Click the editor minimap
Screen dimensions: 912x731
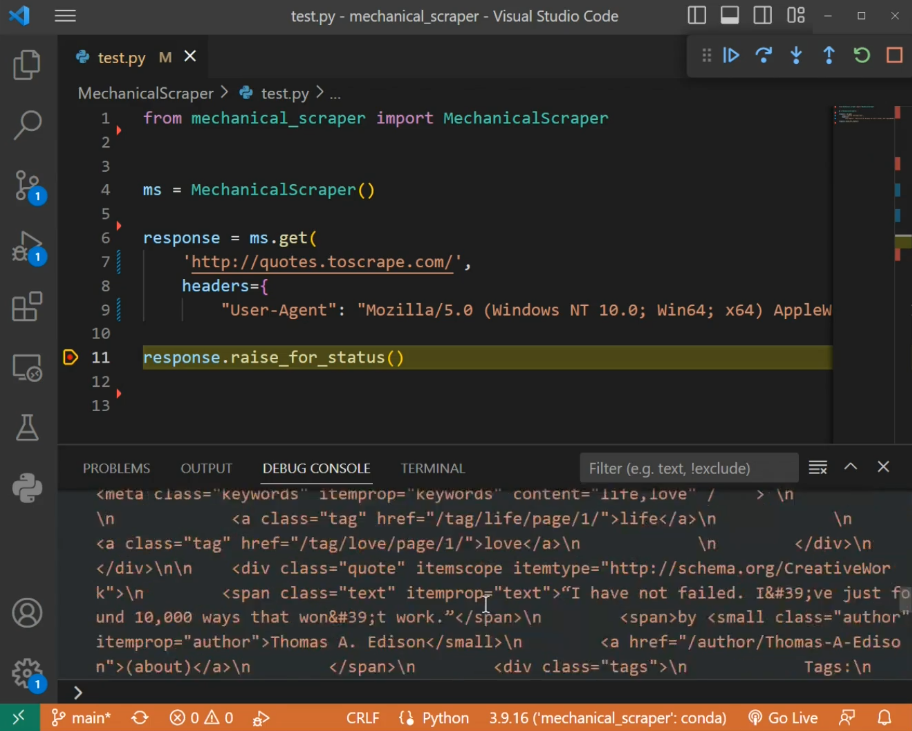863,273
